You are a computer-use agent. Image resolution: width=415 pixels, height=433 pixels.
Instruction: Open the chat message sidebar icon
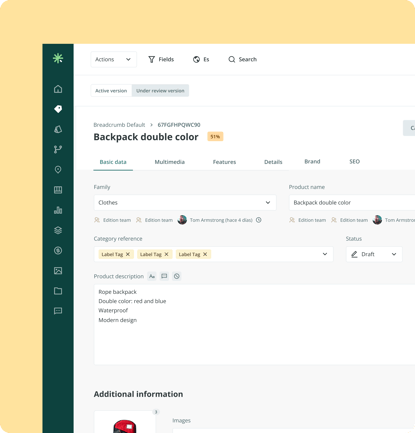point(58,311)
